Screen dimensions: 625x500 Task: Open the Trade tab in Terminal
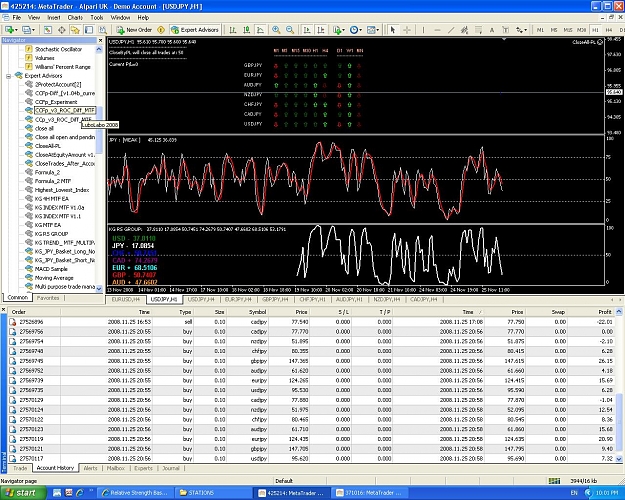(20, 468)
